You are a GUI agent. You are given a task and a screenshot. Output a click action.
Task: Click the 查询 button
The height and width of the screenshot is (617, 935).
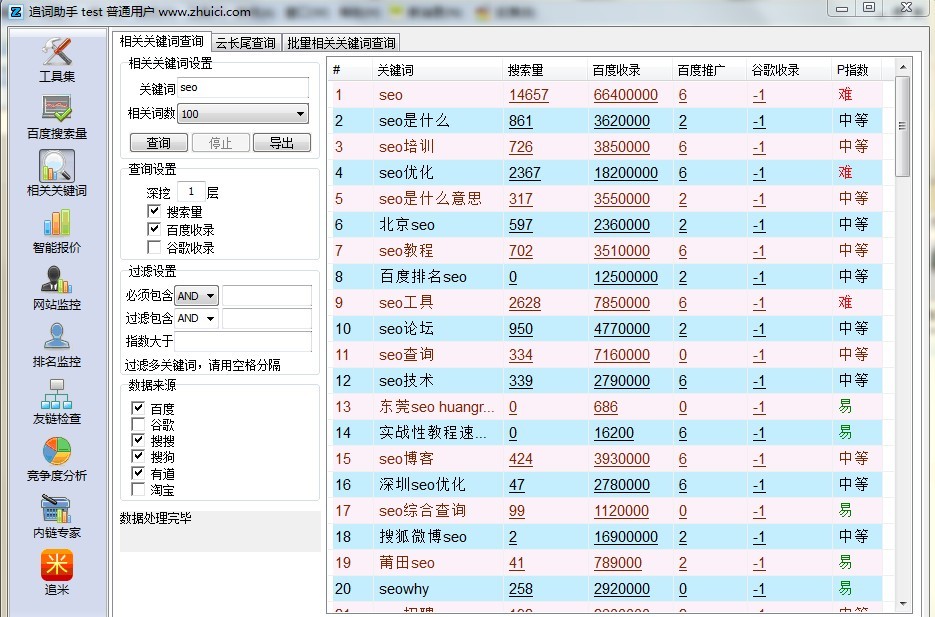click(158, 143)
